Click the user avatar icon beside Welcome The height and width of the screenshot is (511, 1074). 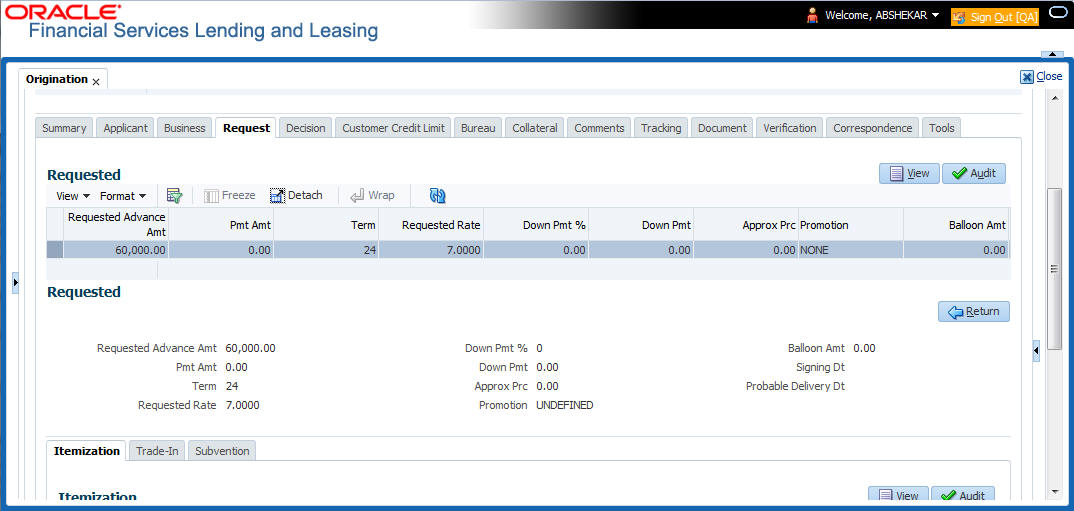pyautogui.click(x=813, y=15)
